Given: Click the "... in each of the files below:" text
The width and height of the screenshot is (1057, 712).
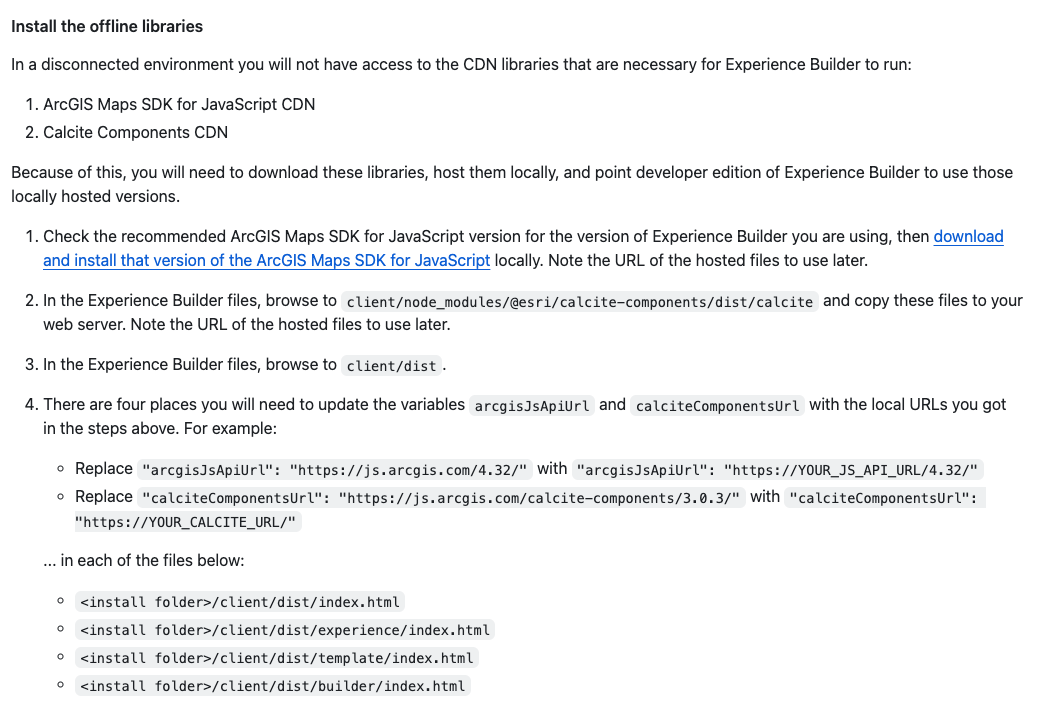Looking at the screenshot, I should tap(143, 561).
